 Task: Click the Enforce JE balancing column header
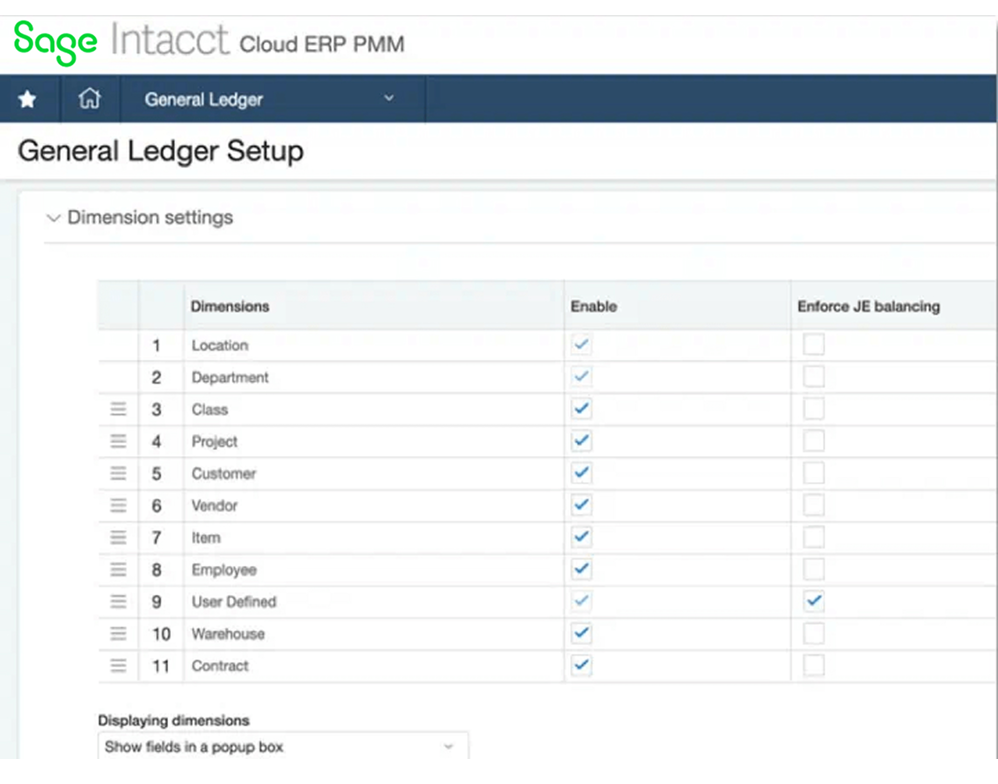tap(868, 306)
